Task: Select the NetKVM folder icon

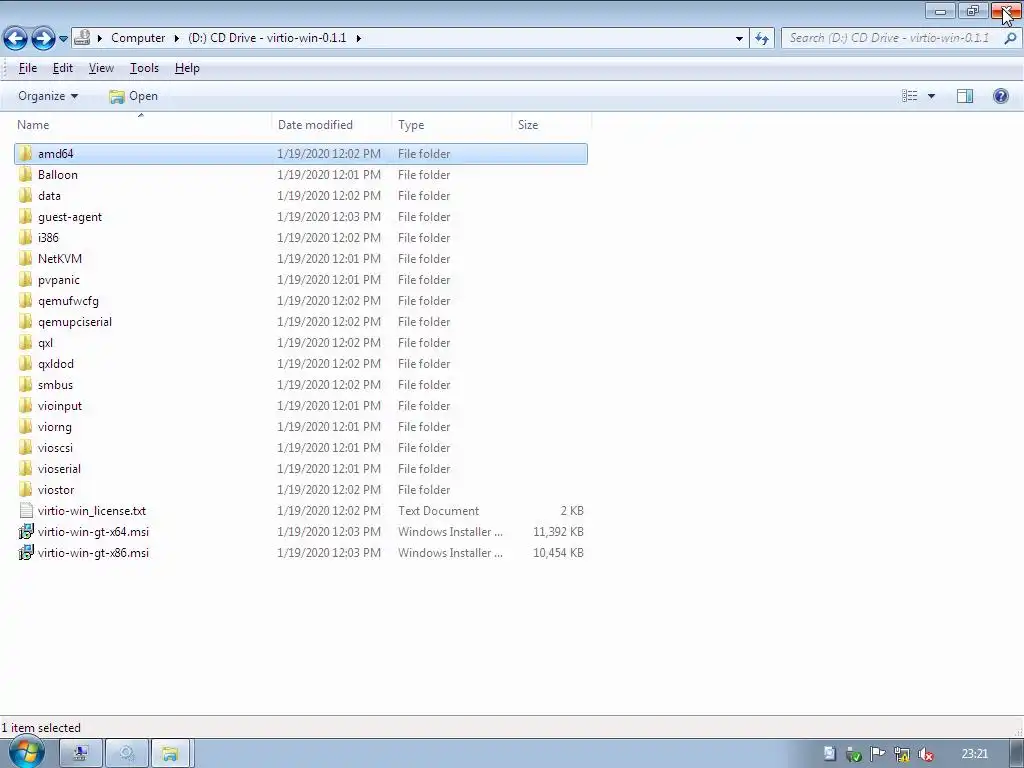Action: [x=25, y=259]
